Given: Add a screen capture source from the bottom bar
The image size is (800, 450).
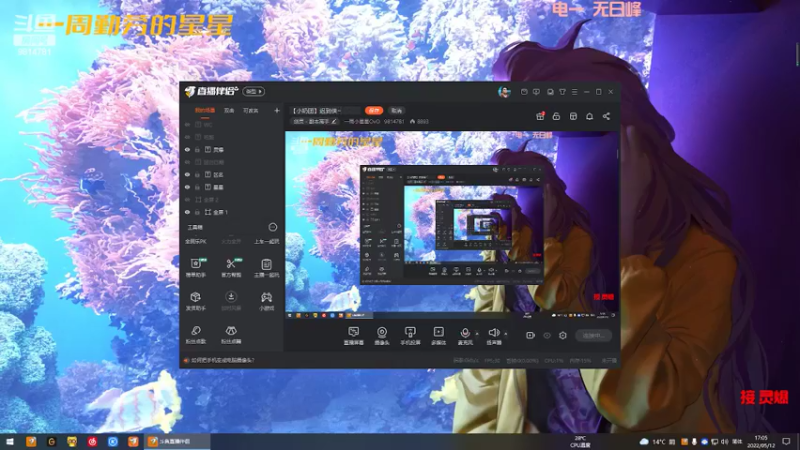Looking at the screenshot, I should pyautogui.click(x=354, y=336).
